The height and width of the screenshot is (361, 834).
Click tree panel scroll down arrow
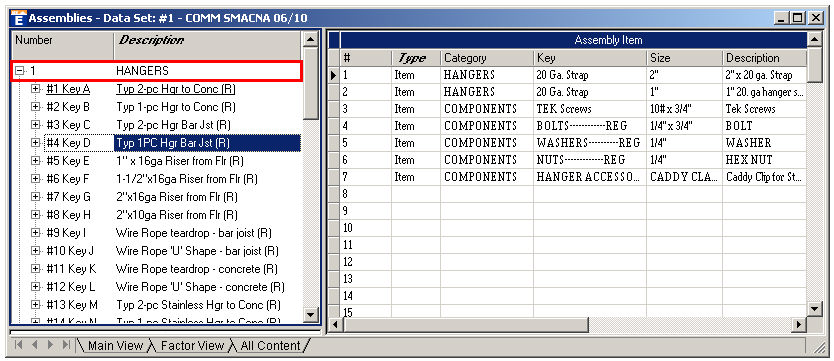[x=310, y=314]
